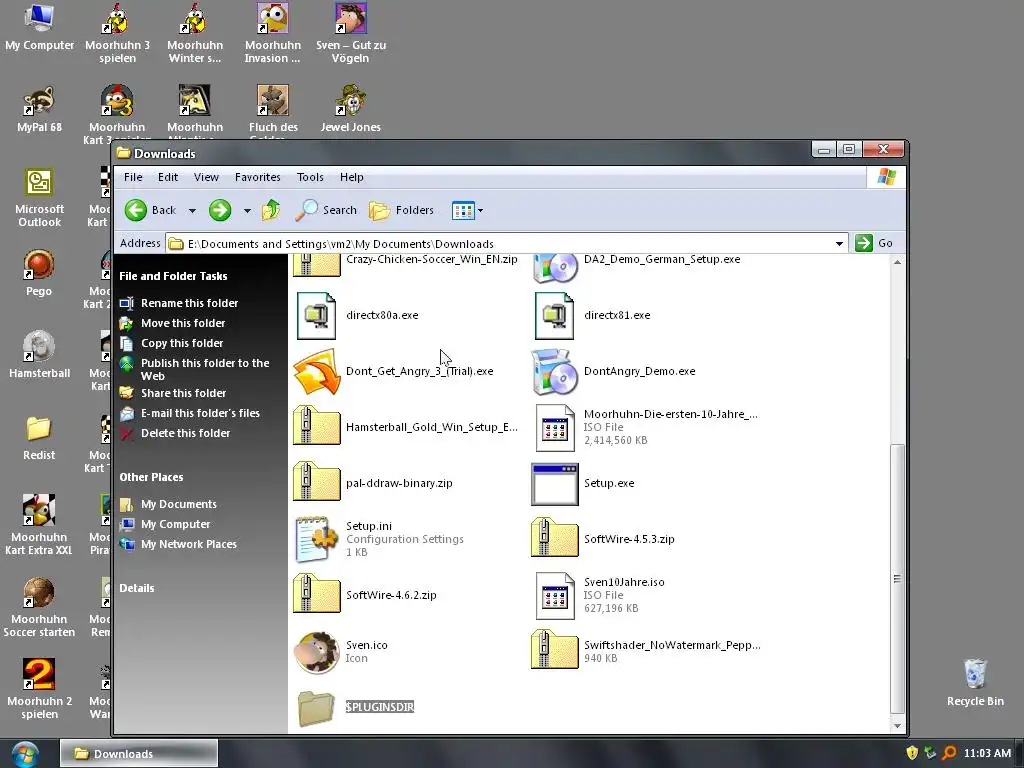Select Setup.ini configuration icon

[317, 539]
